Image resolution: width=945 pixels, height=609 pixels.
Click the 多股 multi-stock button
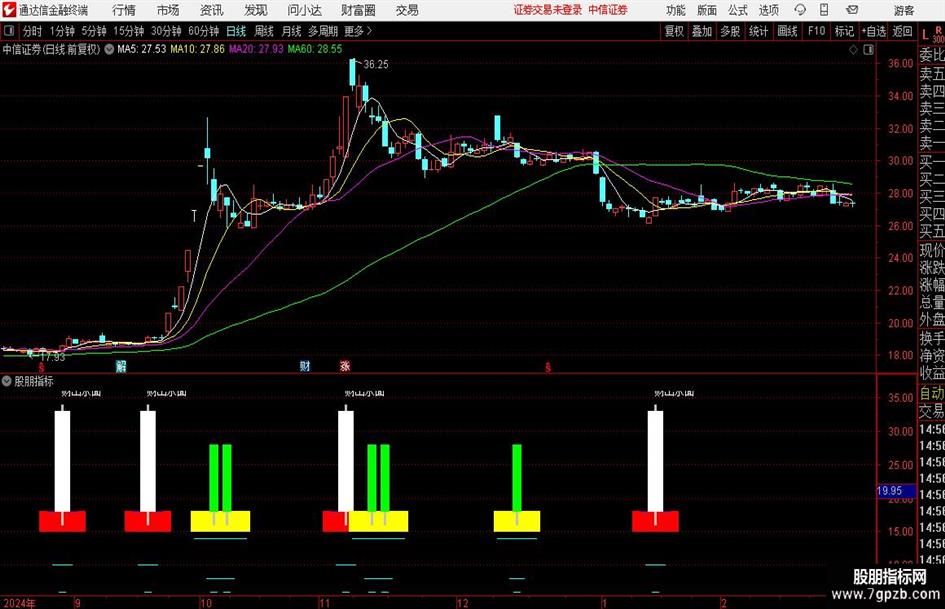coord(730,31)
